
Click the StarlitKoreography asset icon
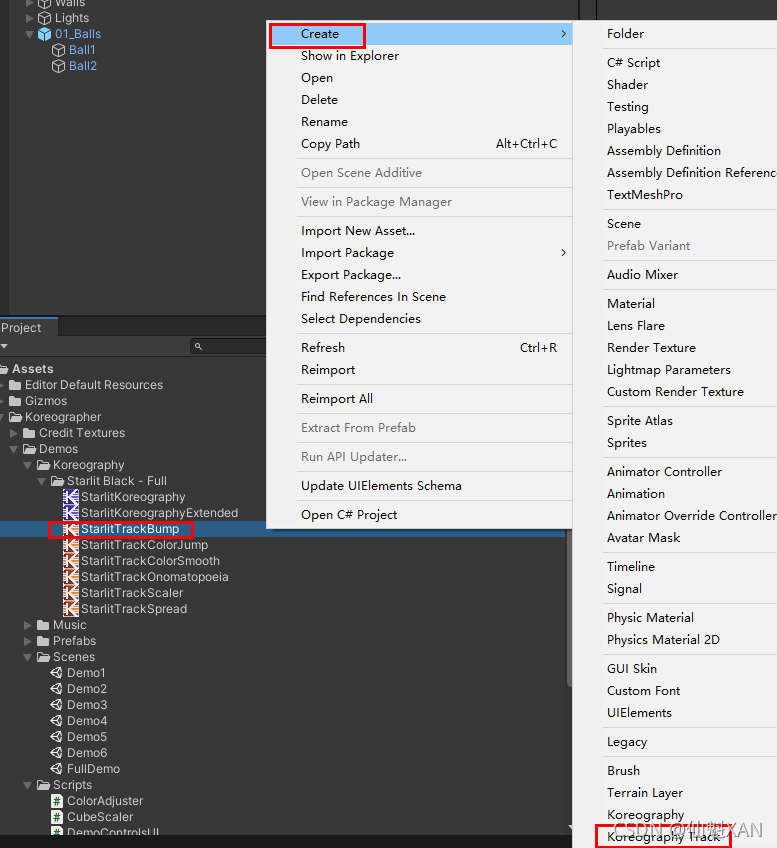point(71,497)
